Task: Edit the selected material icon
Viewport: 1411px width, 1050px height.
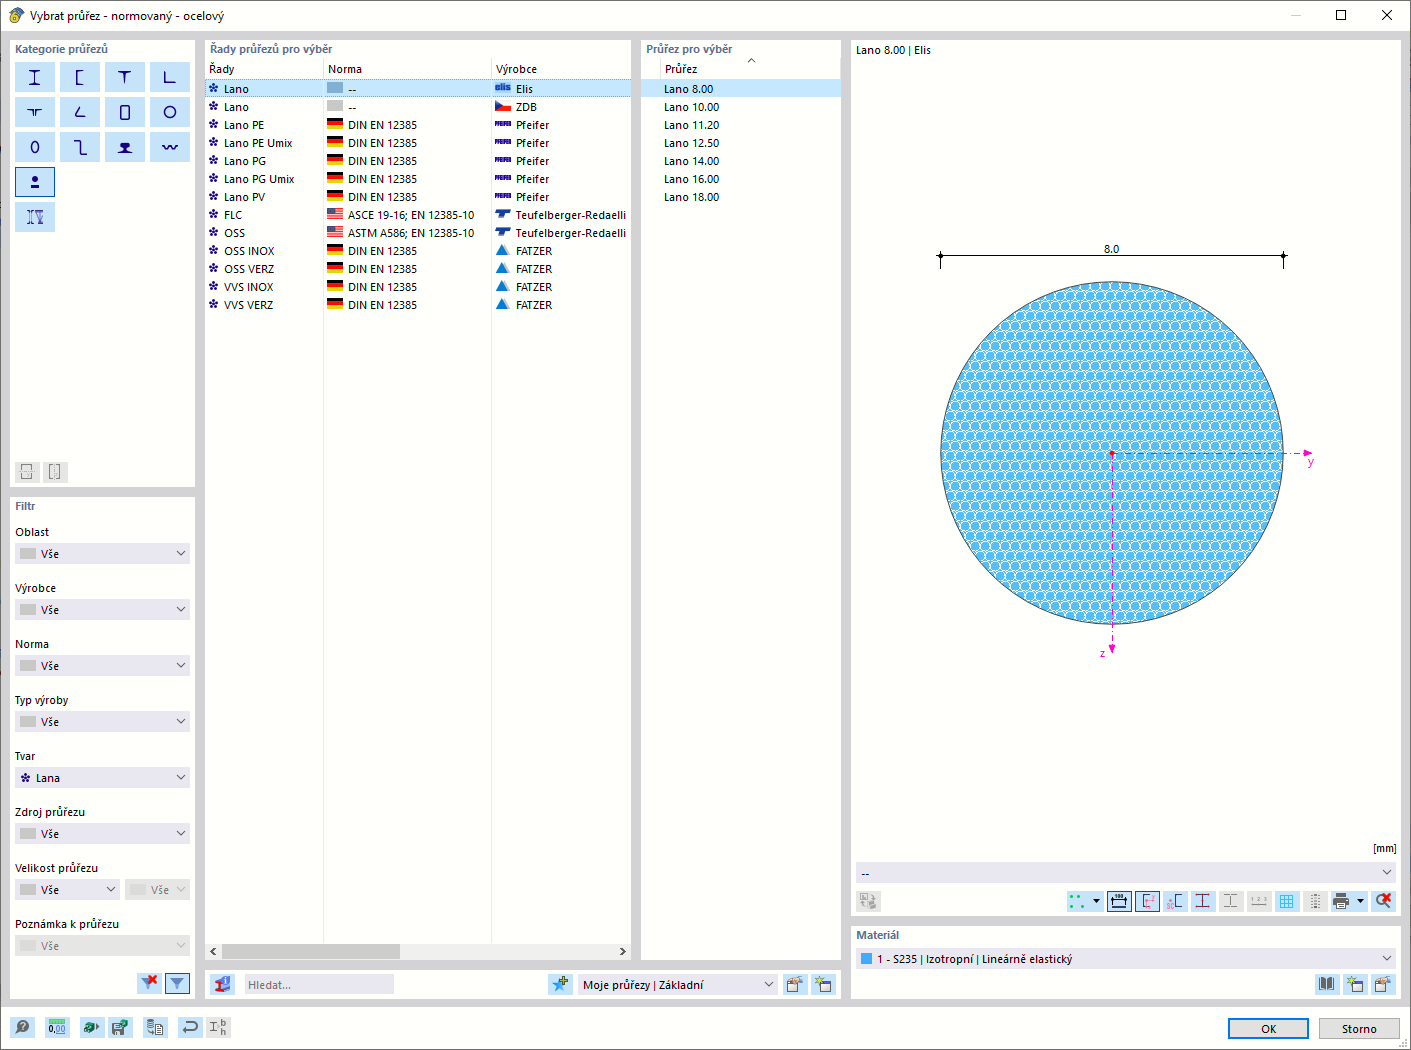Action: pos(1383,984)
